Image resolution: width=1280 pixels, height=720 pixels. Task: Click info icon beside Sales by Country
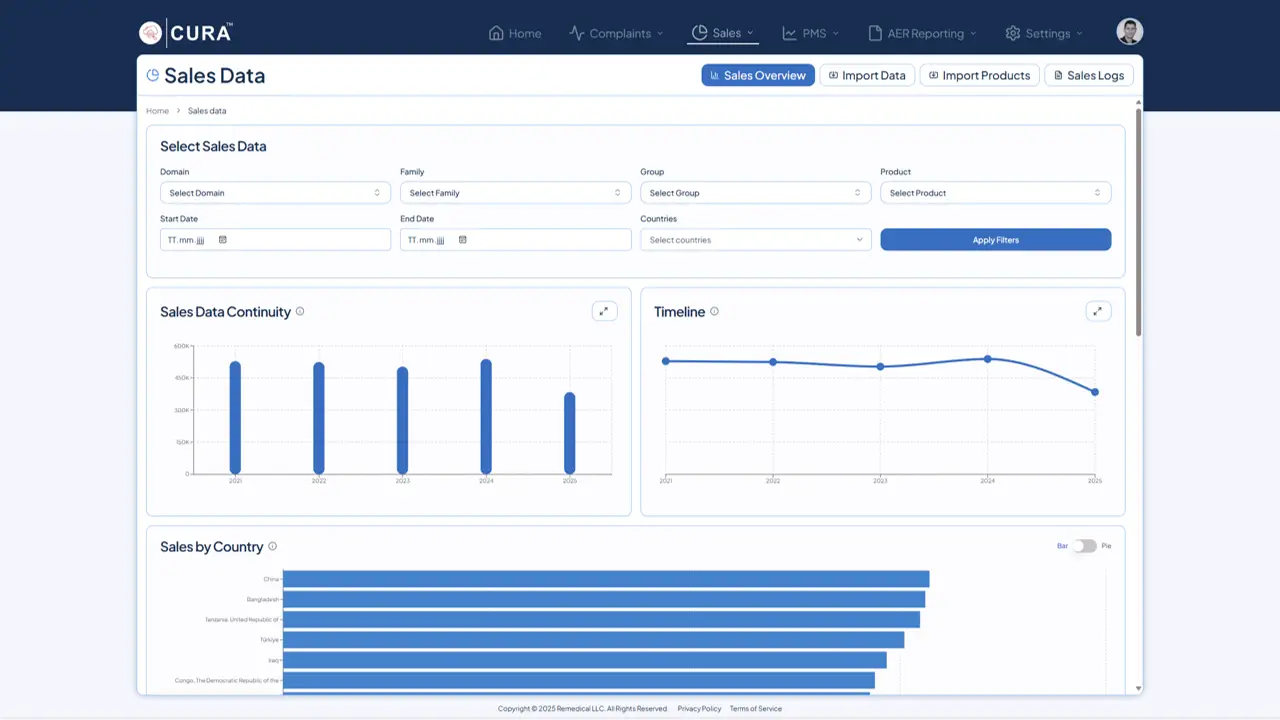[272, 546]
